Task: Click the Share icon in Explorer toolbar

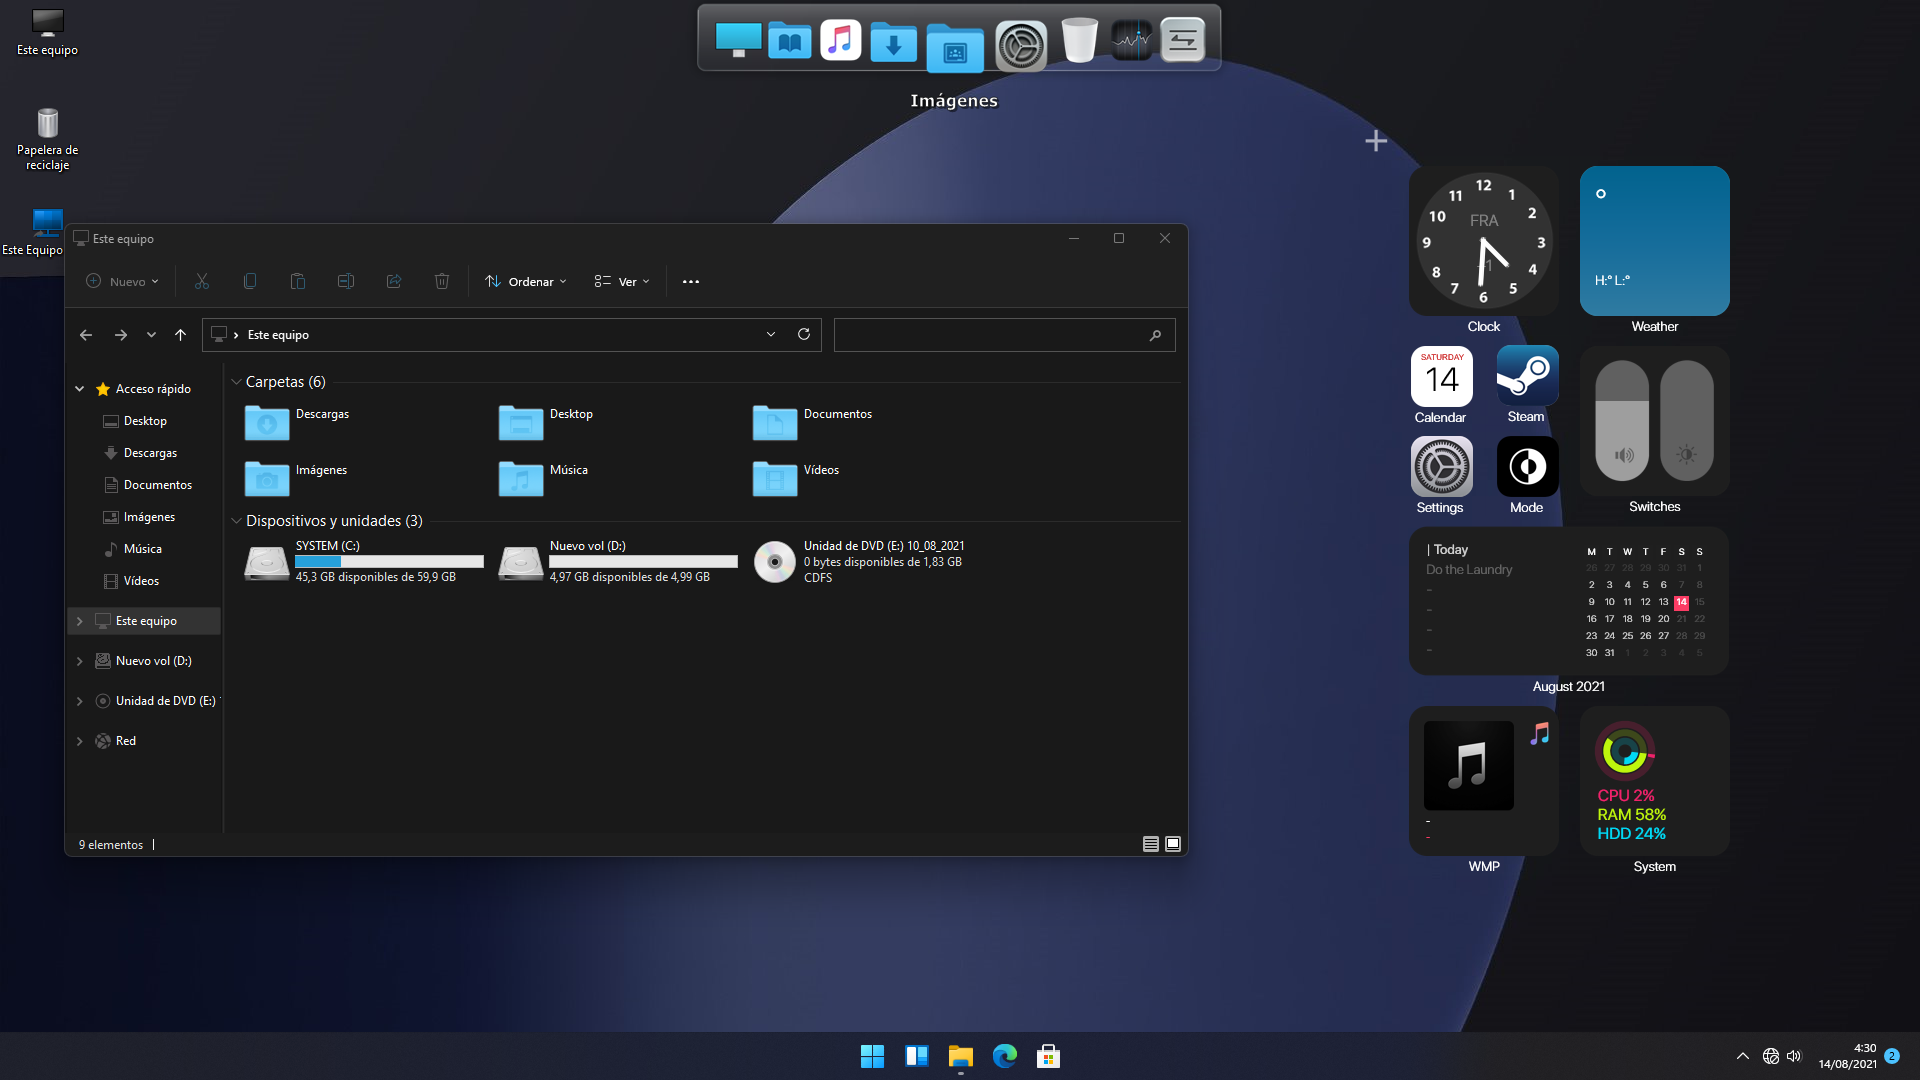Action: pos(394,281)
